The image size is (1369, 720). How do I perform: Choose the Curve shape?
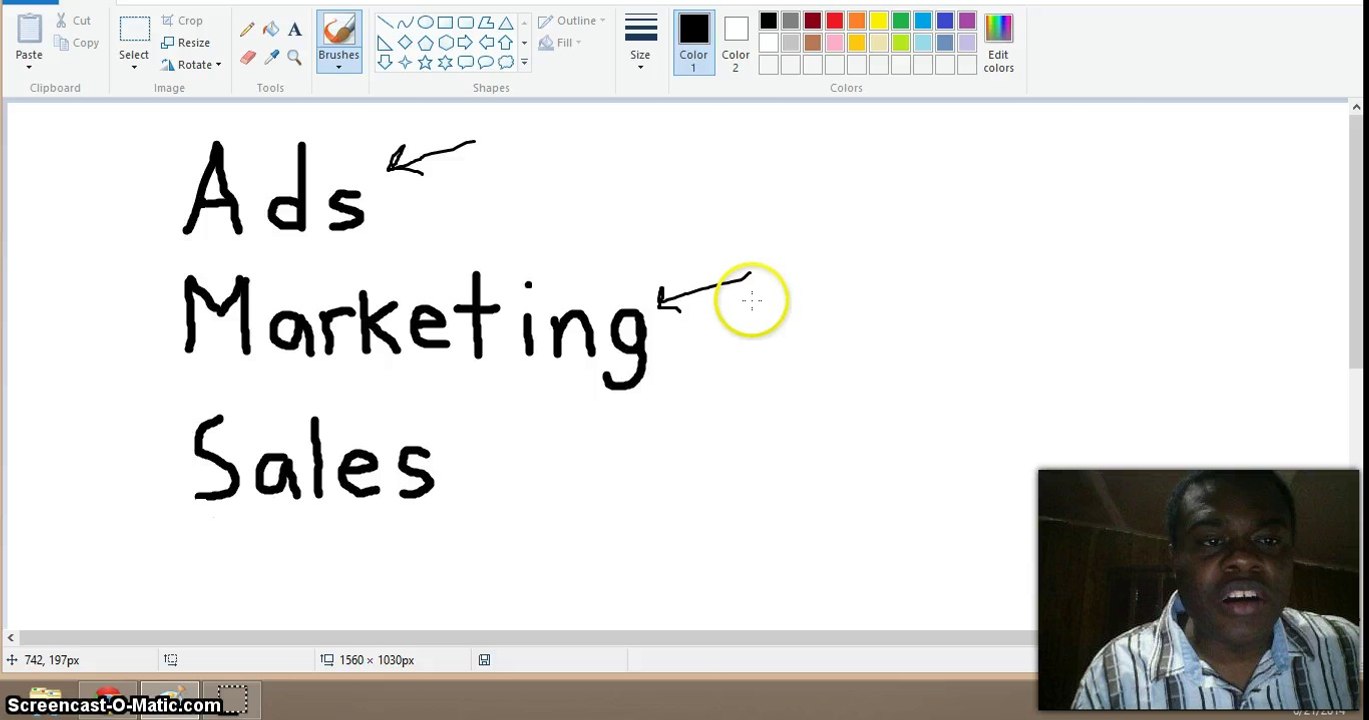pos(404,22)
